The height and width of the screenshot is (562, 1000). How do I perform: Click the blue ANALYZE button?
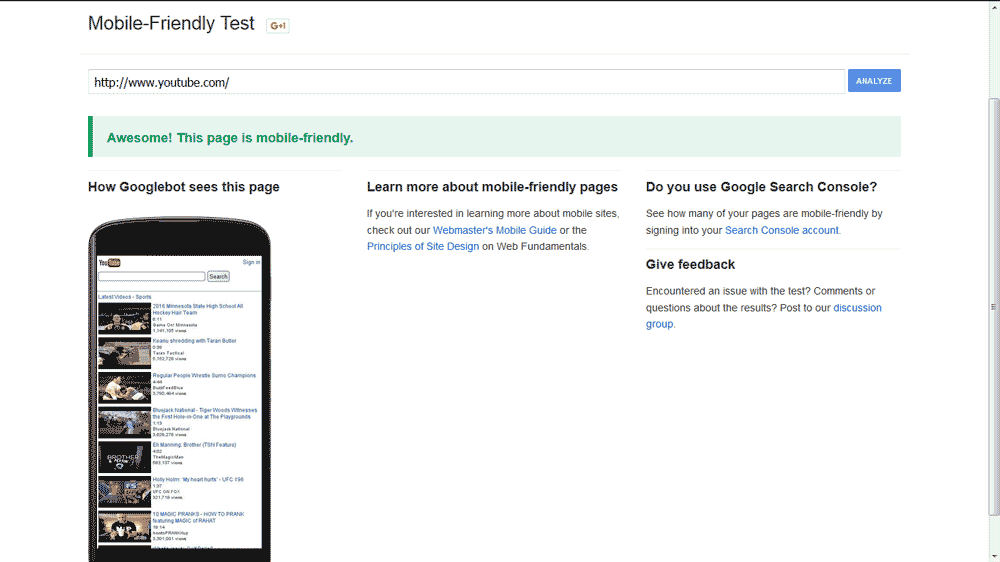tap(874, 81)
